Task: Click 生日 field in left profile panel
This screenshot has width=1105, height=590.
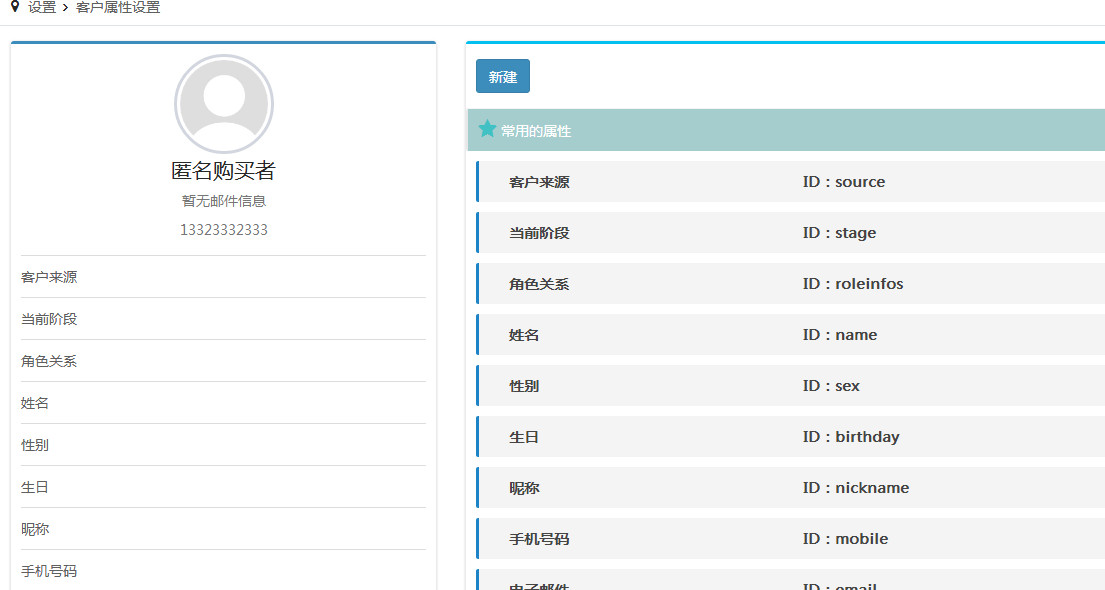Action: click(x=35, y=487)
